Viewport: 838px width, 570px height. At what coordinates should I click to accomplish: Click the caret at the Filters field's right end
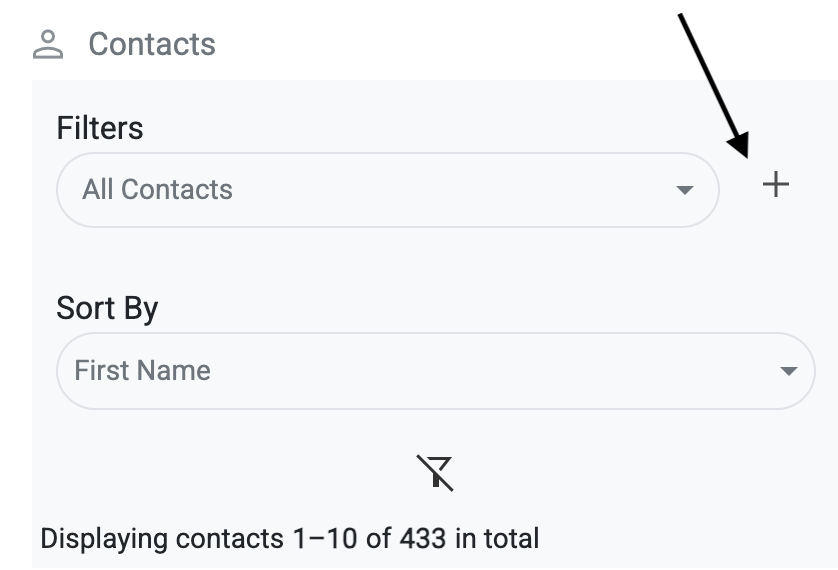(684, 190)
